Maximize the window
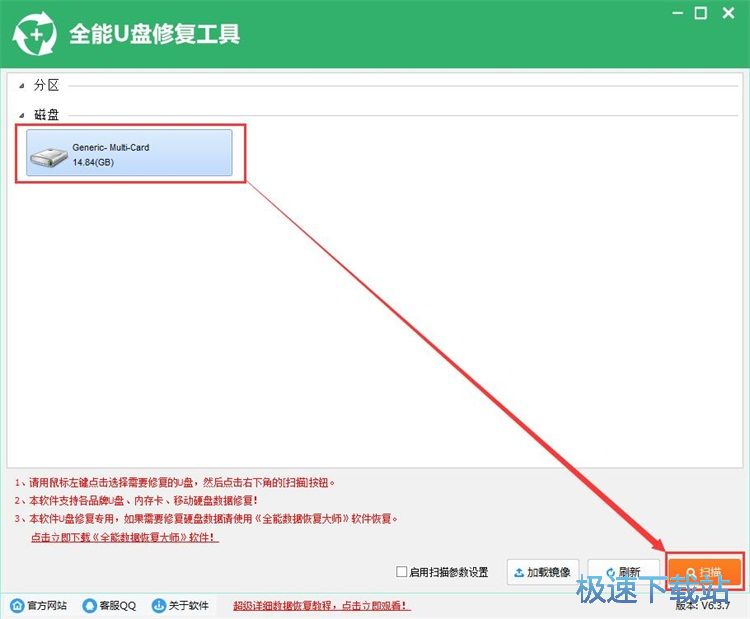The width and height of the screenshot is (750, 619). tap(701, 13)
